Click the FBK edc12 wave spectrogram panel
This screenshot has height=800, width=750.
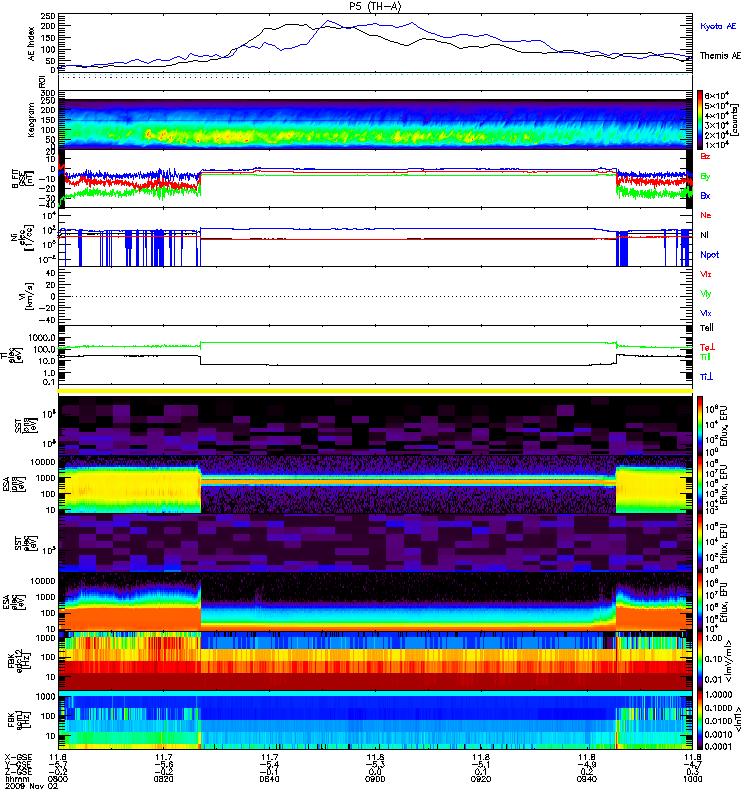375,660
